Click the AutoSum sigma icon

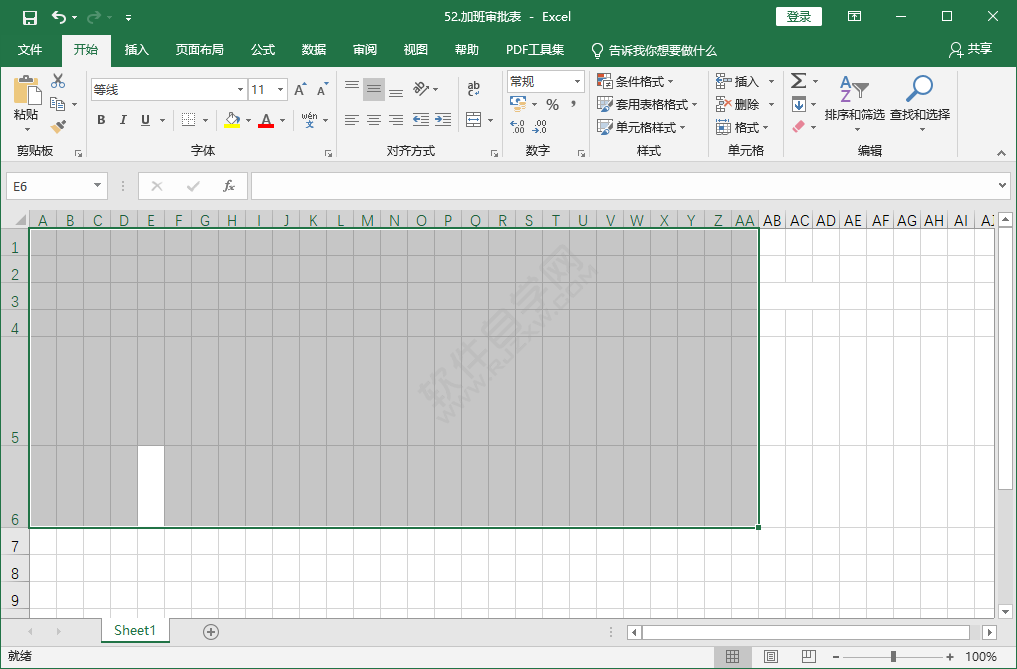[x=798, y=81]
